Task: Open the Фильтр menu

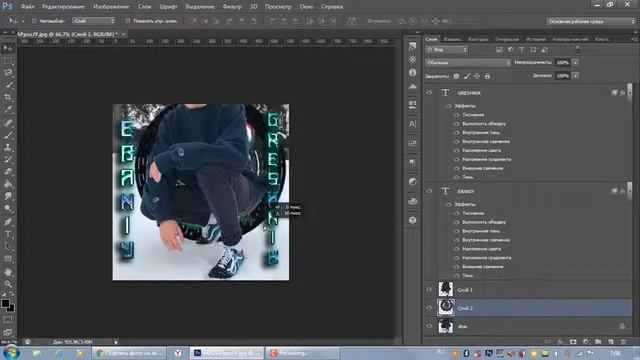Action: click(x=232, y=7)
